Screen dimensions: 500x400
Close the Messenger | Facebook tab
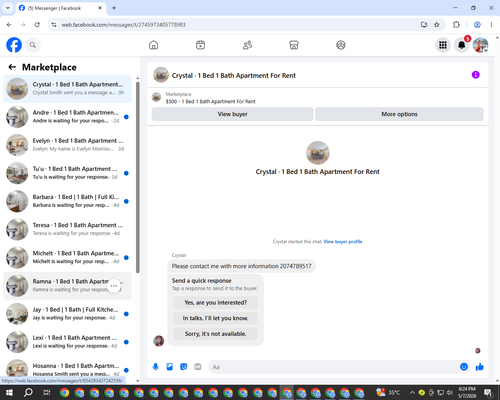100,8
